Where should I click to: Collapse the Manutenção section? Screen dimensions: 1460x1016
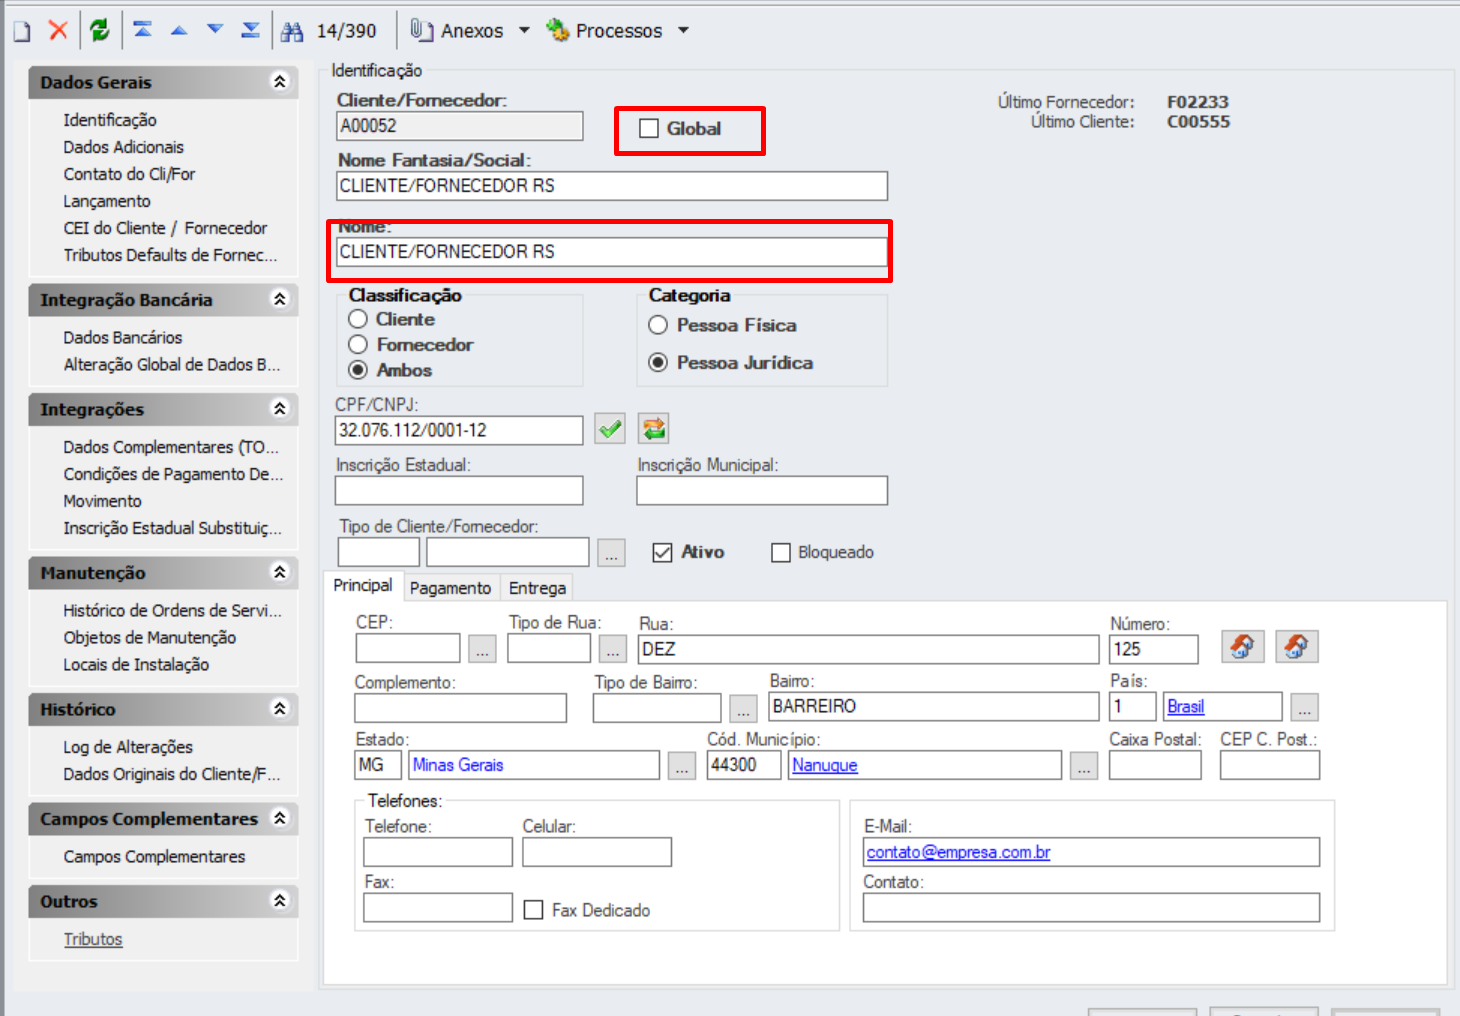[x=280, y=572]
